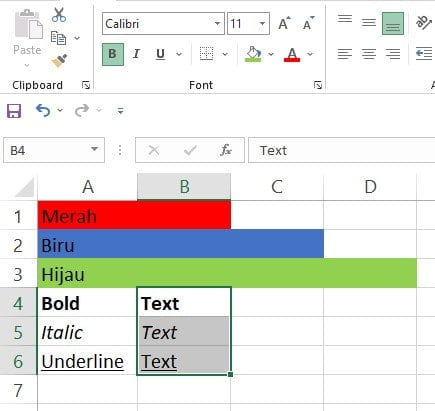This screenshot has width=435, height=411.
Task: Open the text Orientation tool
Action: 423,23
